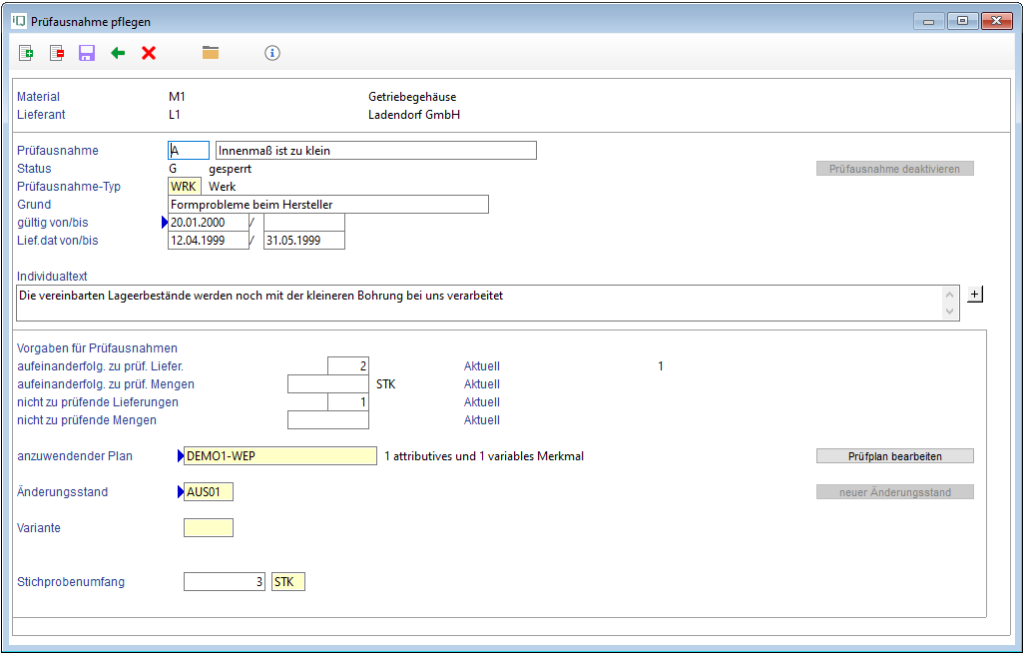1024x654 pixels.
Task: Click the aufeinanderfolg. zu prüf. Liefer. field
Action: point(348,366)
